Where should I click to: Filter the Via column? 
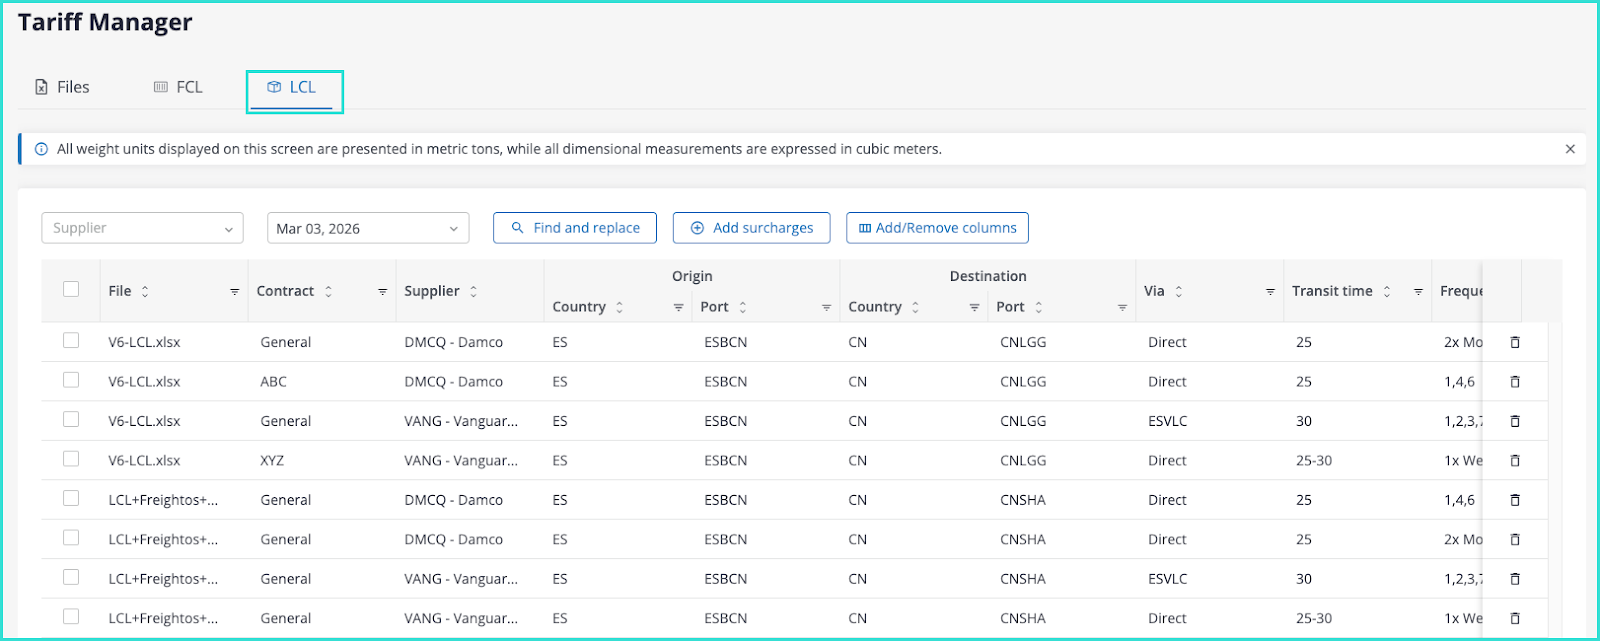click(1270, 292)
